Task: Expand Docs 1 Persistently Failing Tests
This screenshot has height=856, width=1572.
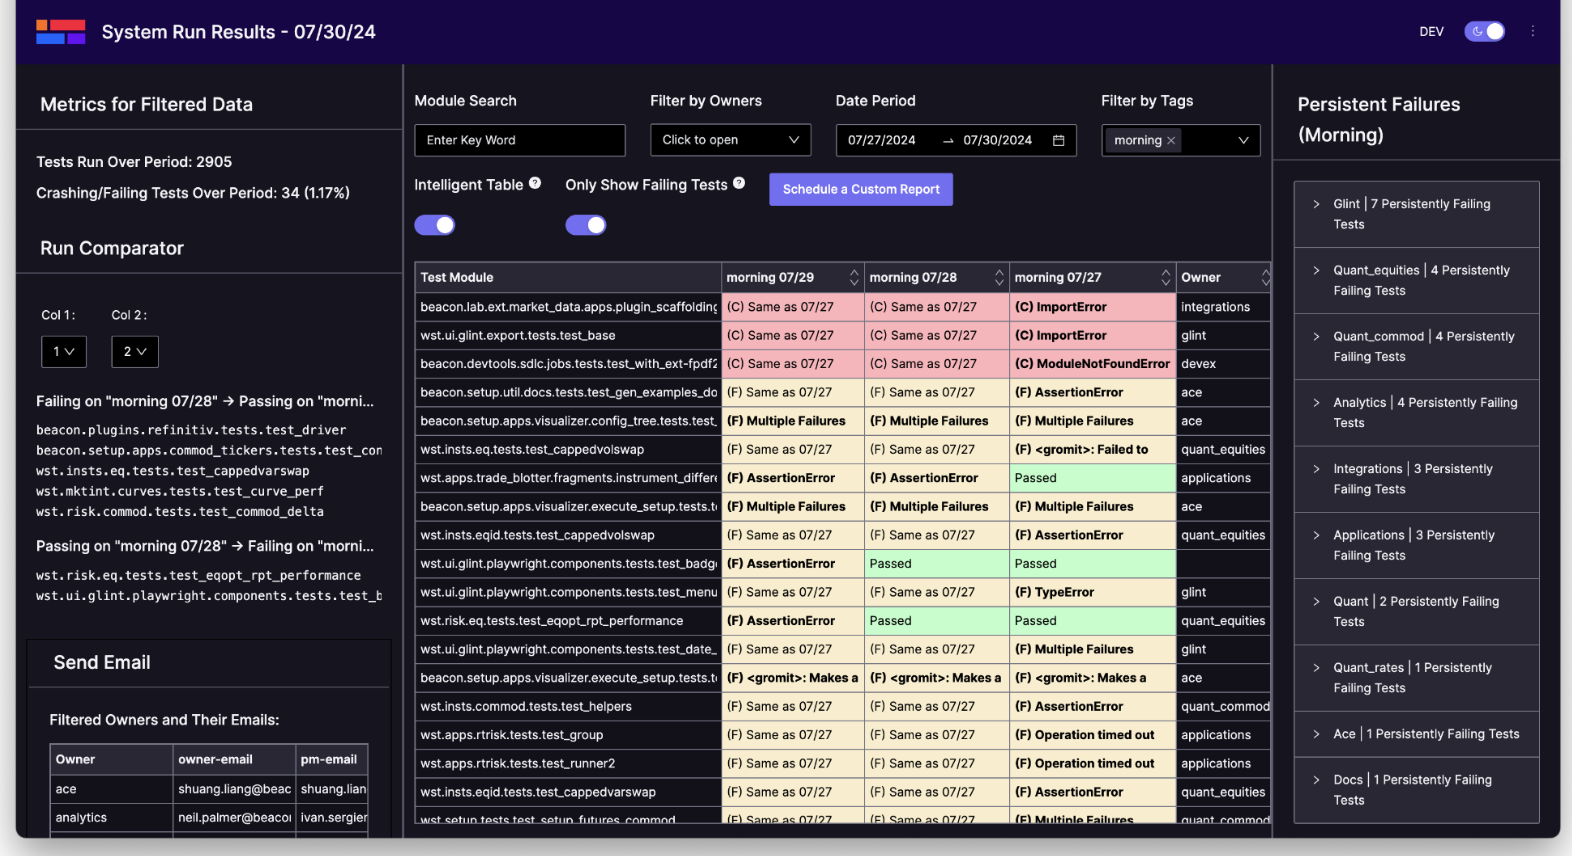Action: (x=1416, y=790)
